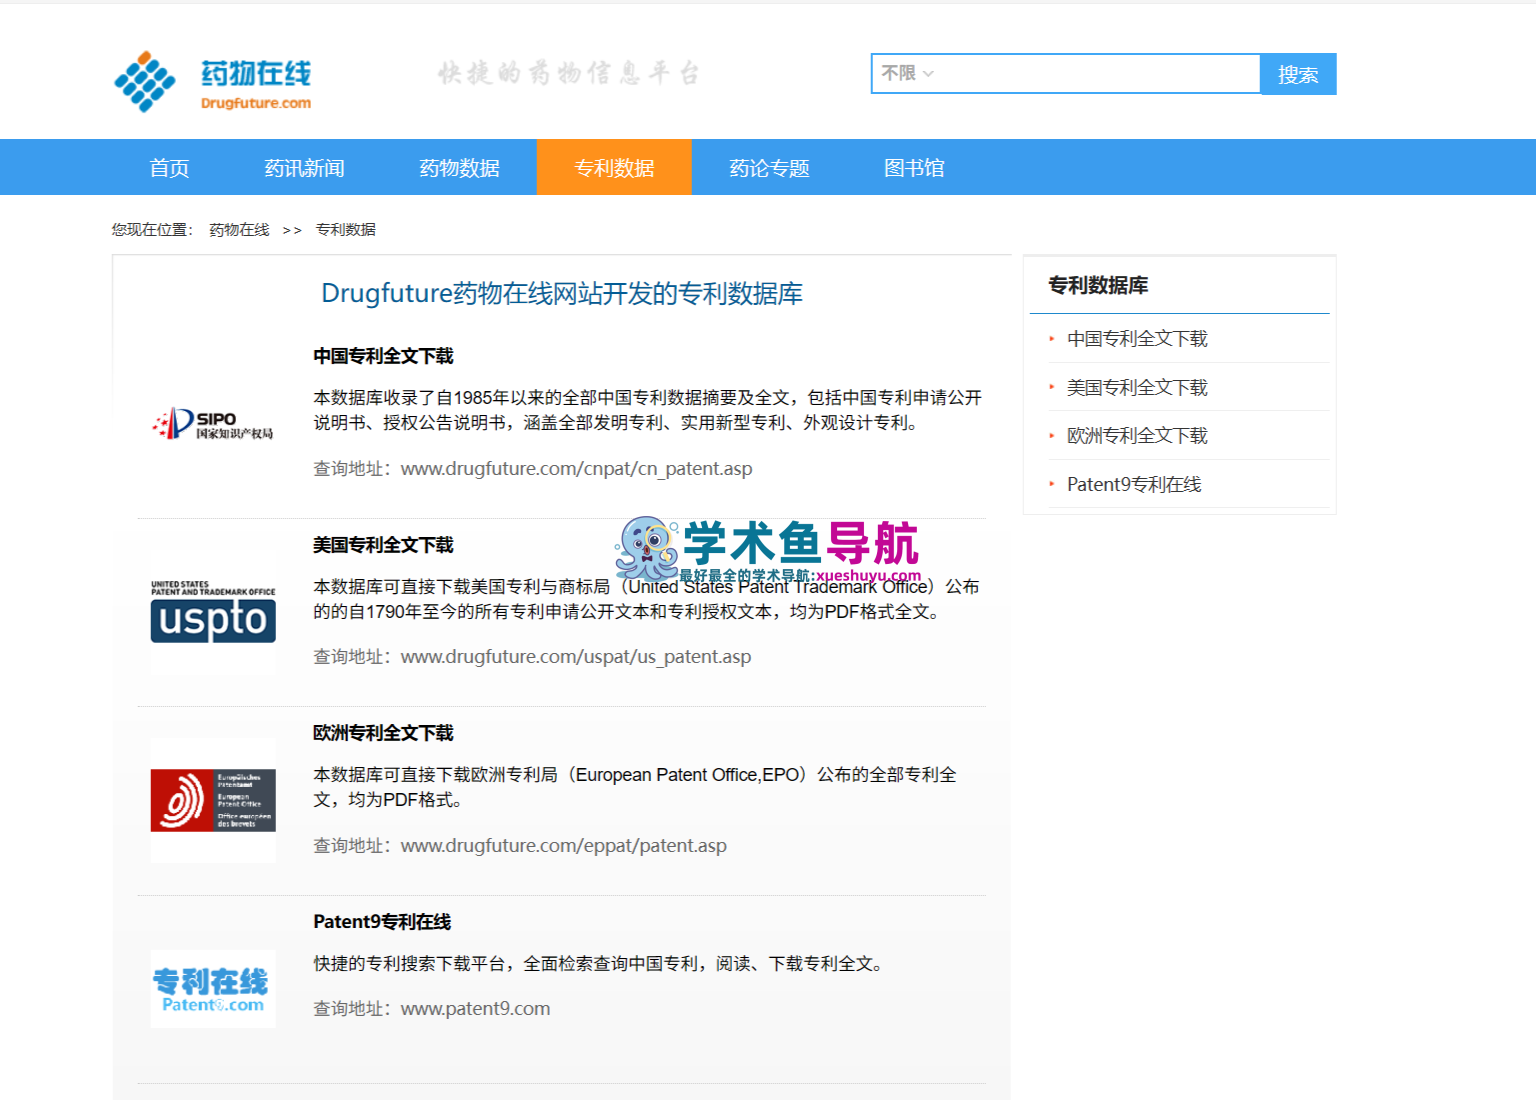
Task: Focus the search text input field
Action: point(1100,73)
